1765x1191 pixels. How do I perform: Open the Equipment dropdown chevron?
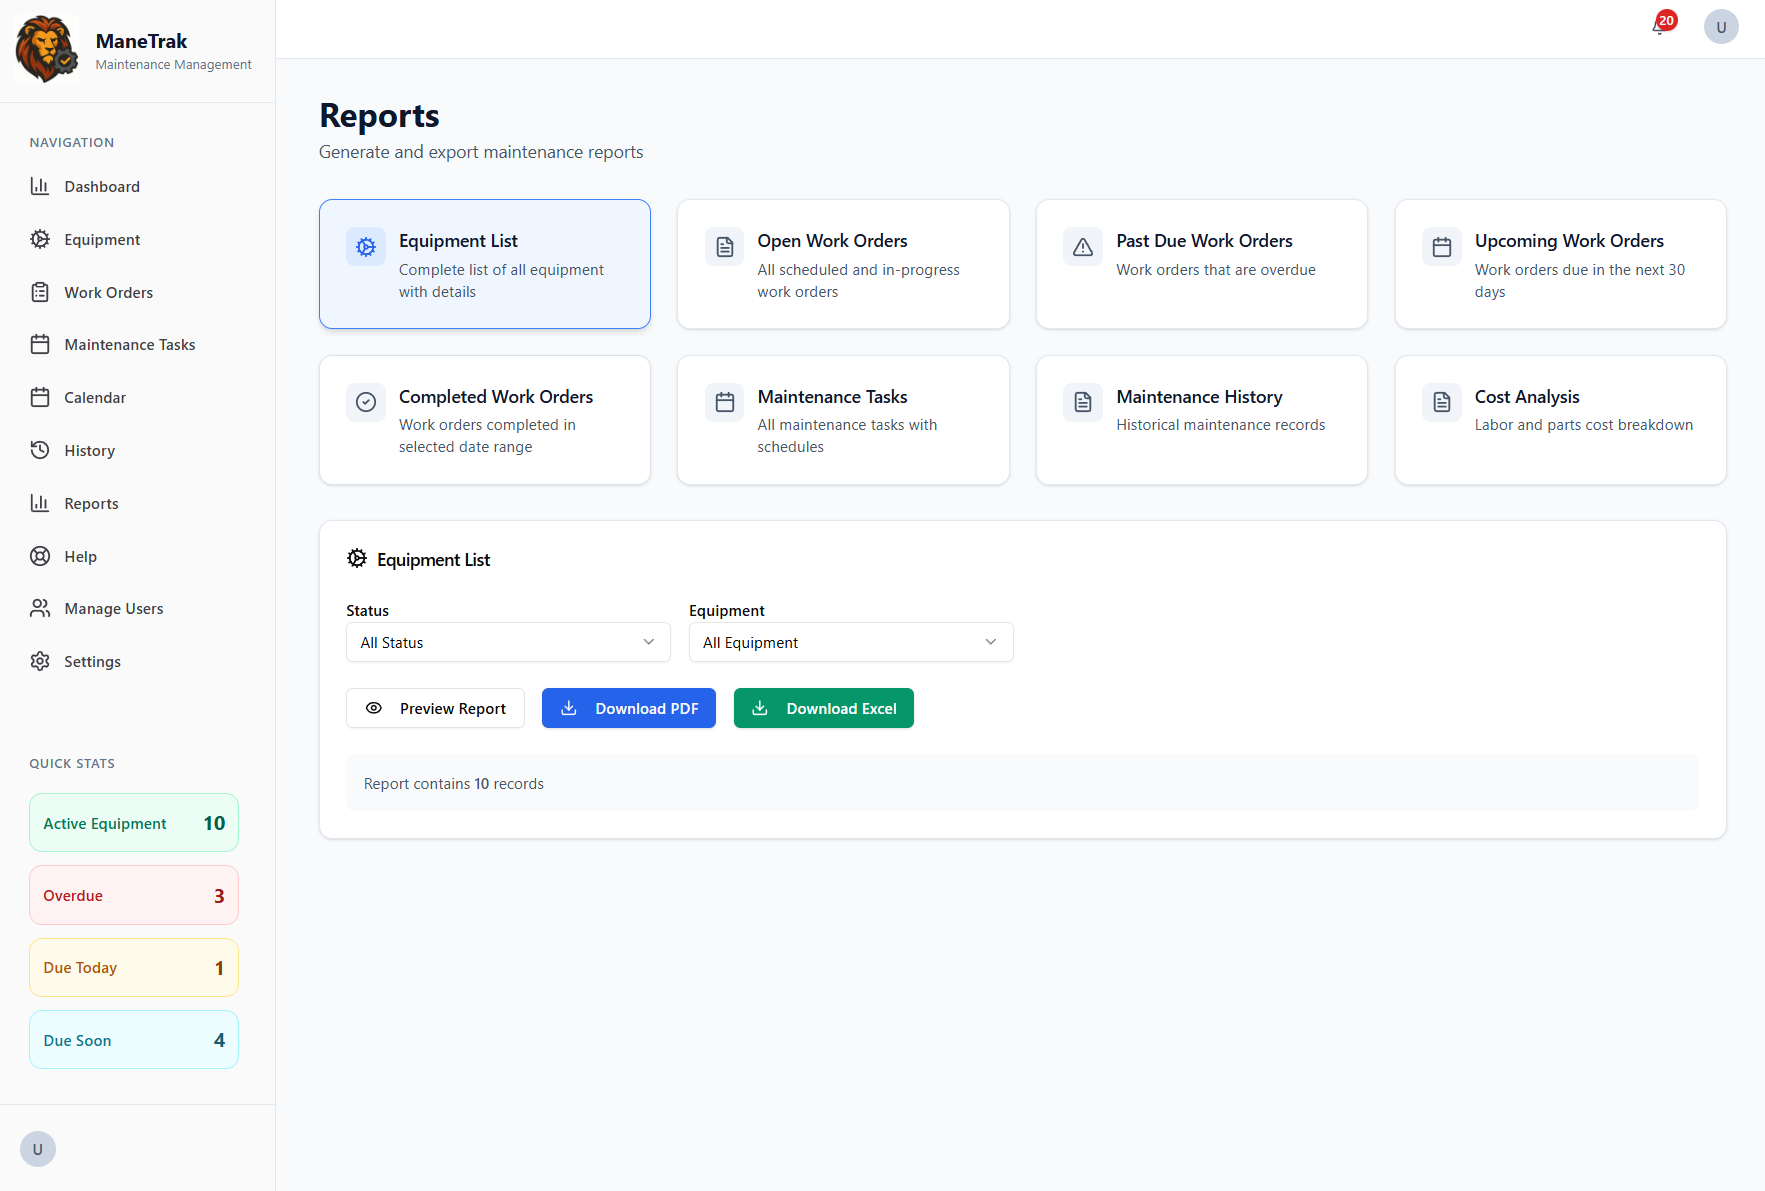[x=990, y=642]
